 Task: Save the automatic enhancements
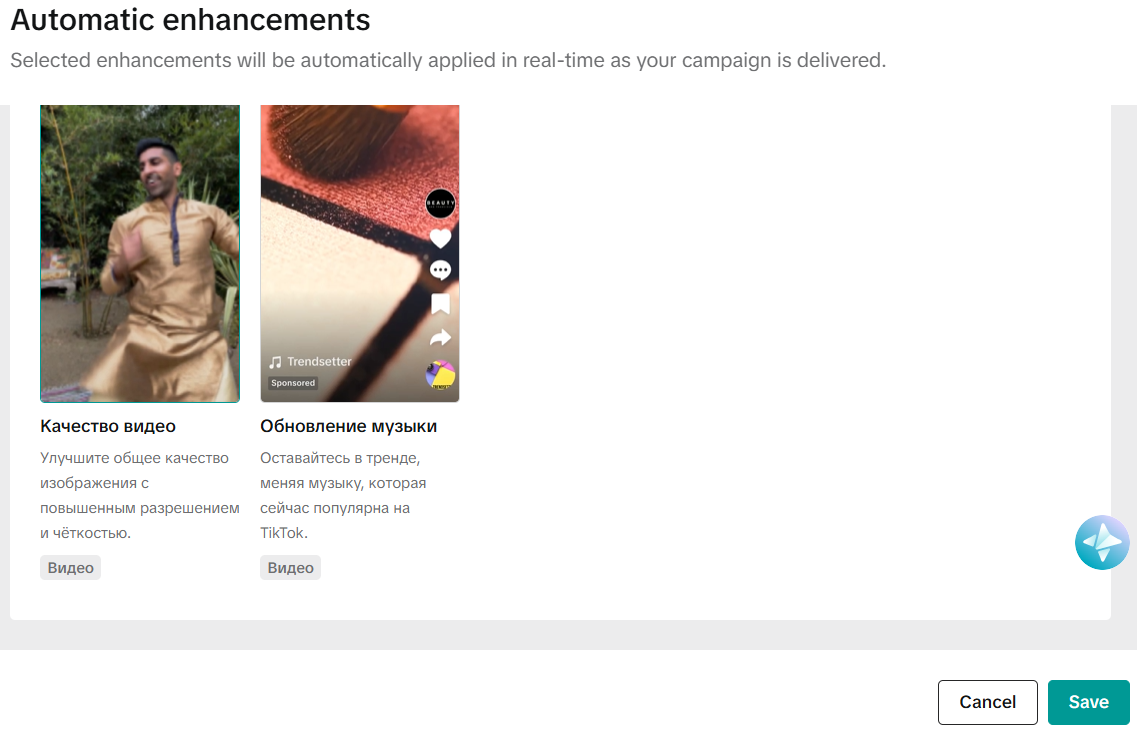tap(1088, 702)
